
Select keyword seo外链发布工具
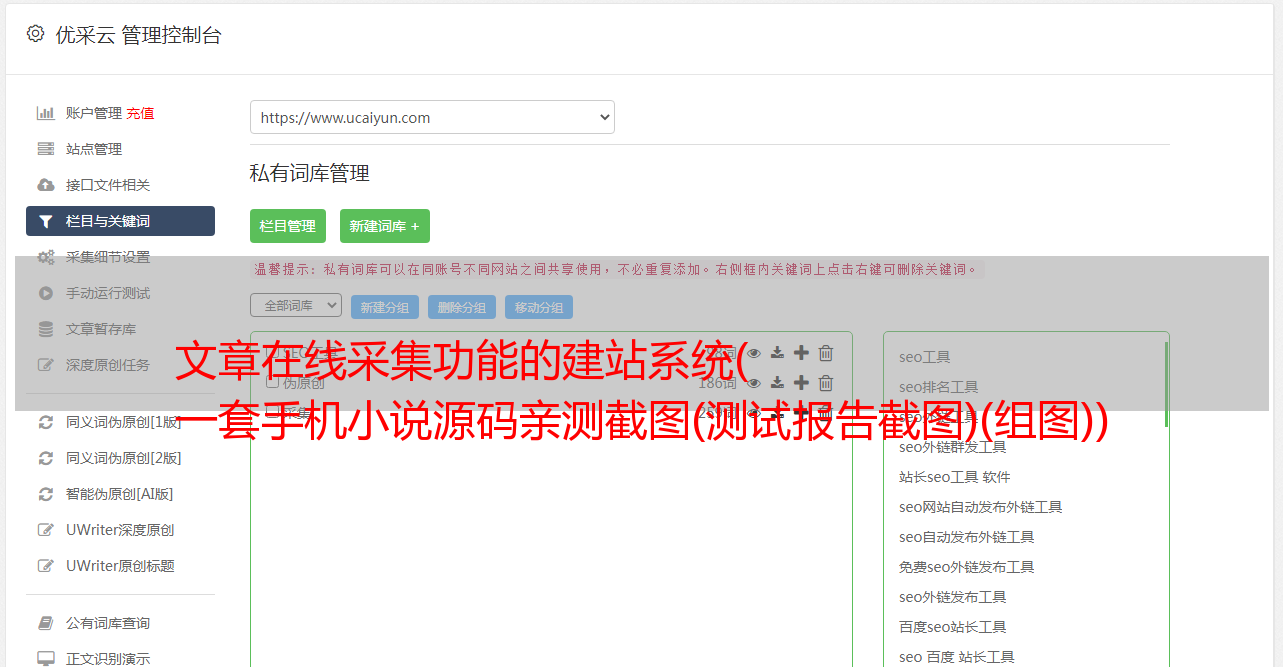[x=953, y=597]
